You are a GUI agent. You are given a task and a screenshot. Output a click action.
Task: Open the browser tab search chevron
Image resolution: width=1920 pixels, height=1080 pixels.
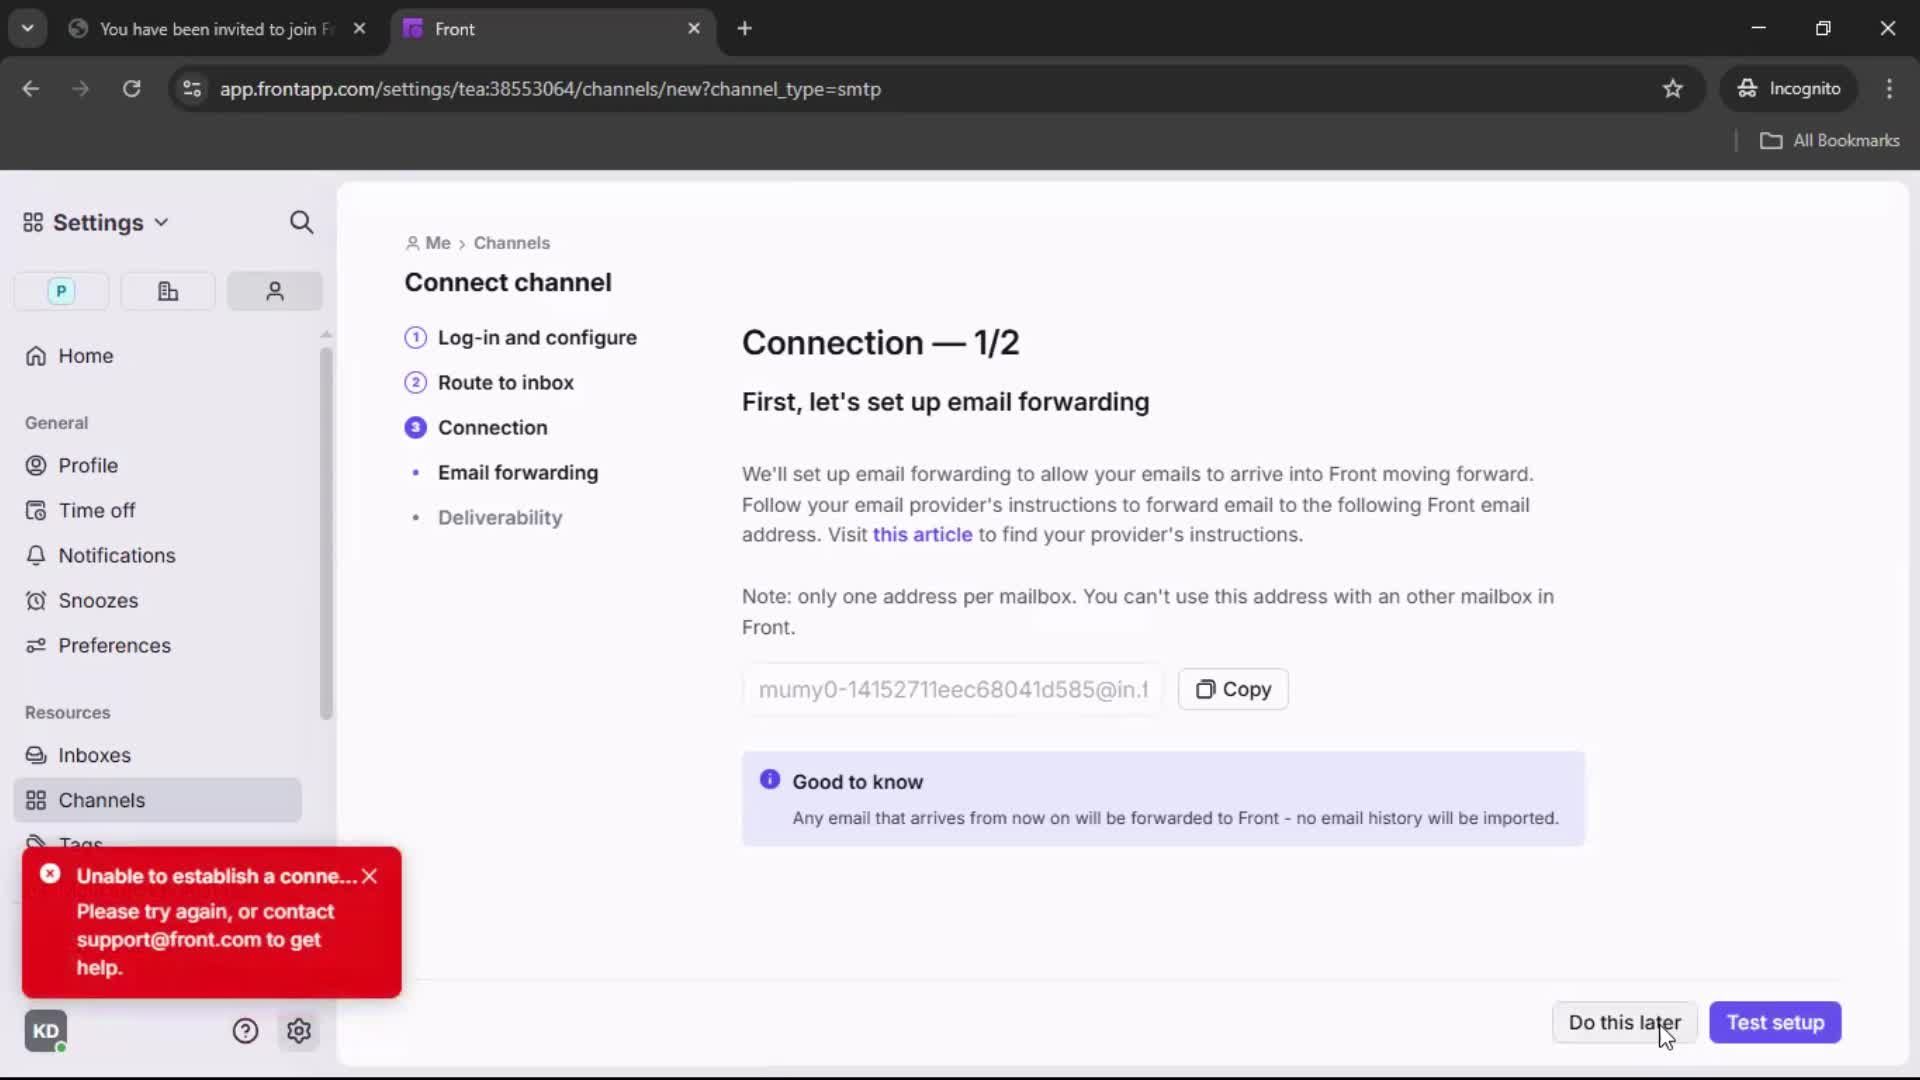tap(28, 28)
